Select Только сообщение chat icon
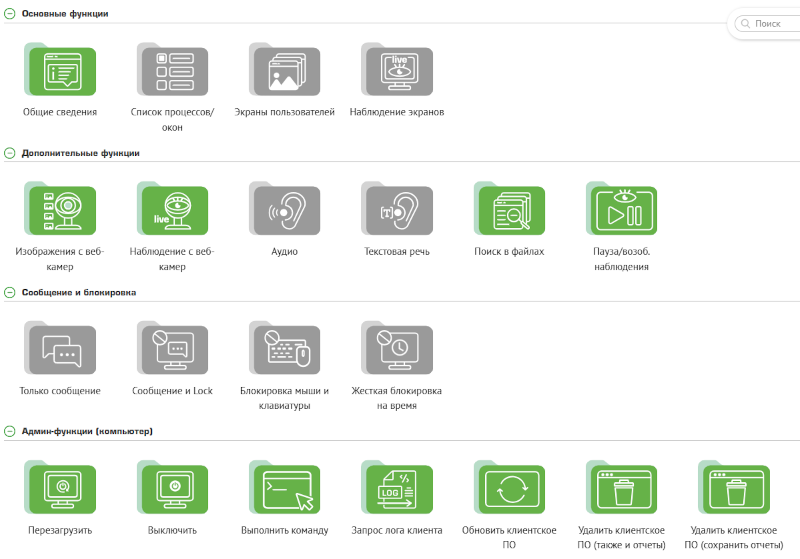This screenshot has width=800, height=559. [60, 349]
